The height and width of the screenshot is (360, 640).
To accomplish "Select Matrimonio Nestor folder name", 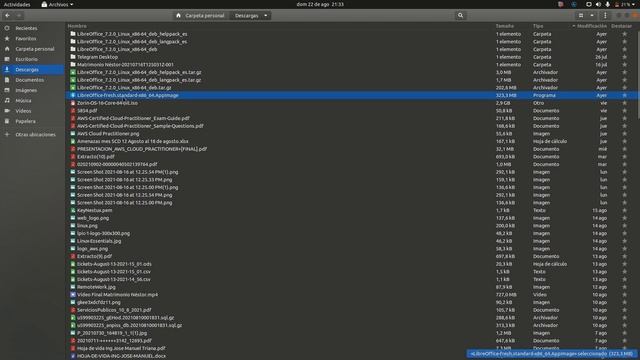I will pyautogui.click(x=125, y=64).
